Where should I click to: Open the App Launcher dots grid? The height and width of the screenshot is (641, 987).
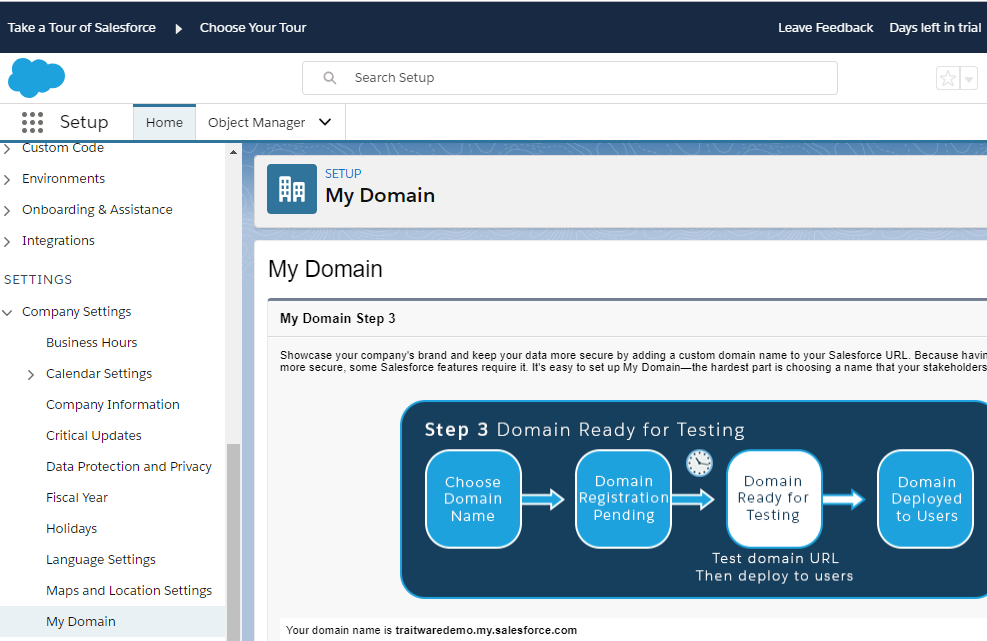coord(32,122)
